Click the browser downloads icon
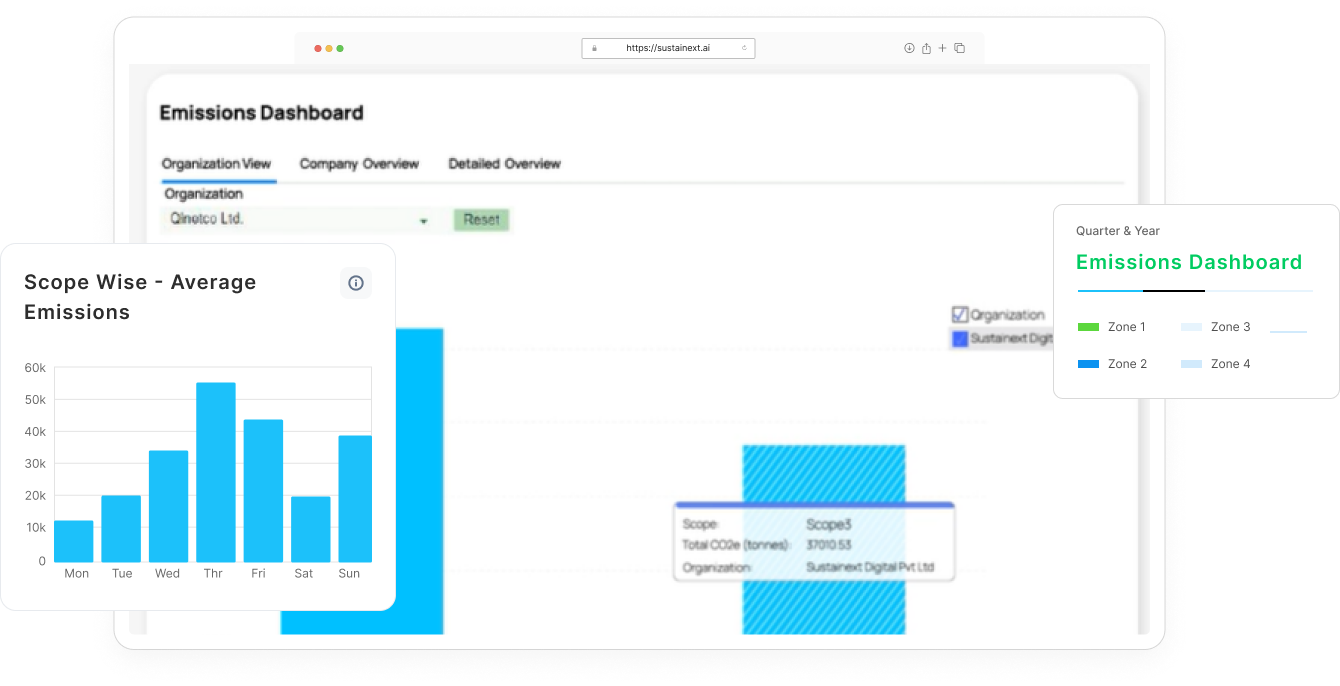1340x686 pixels. click(909, 48)
